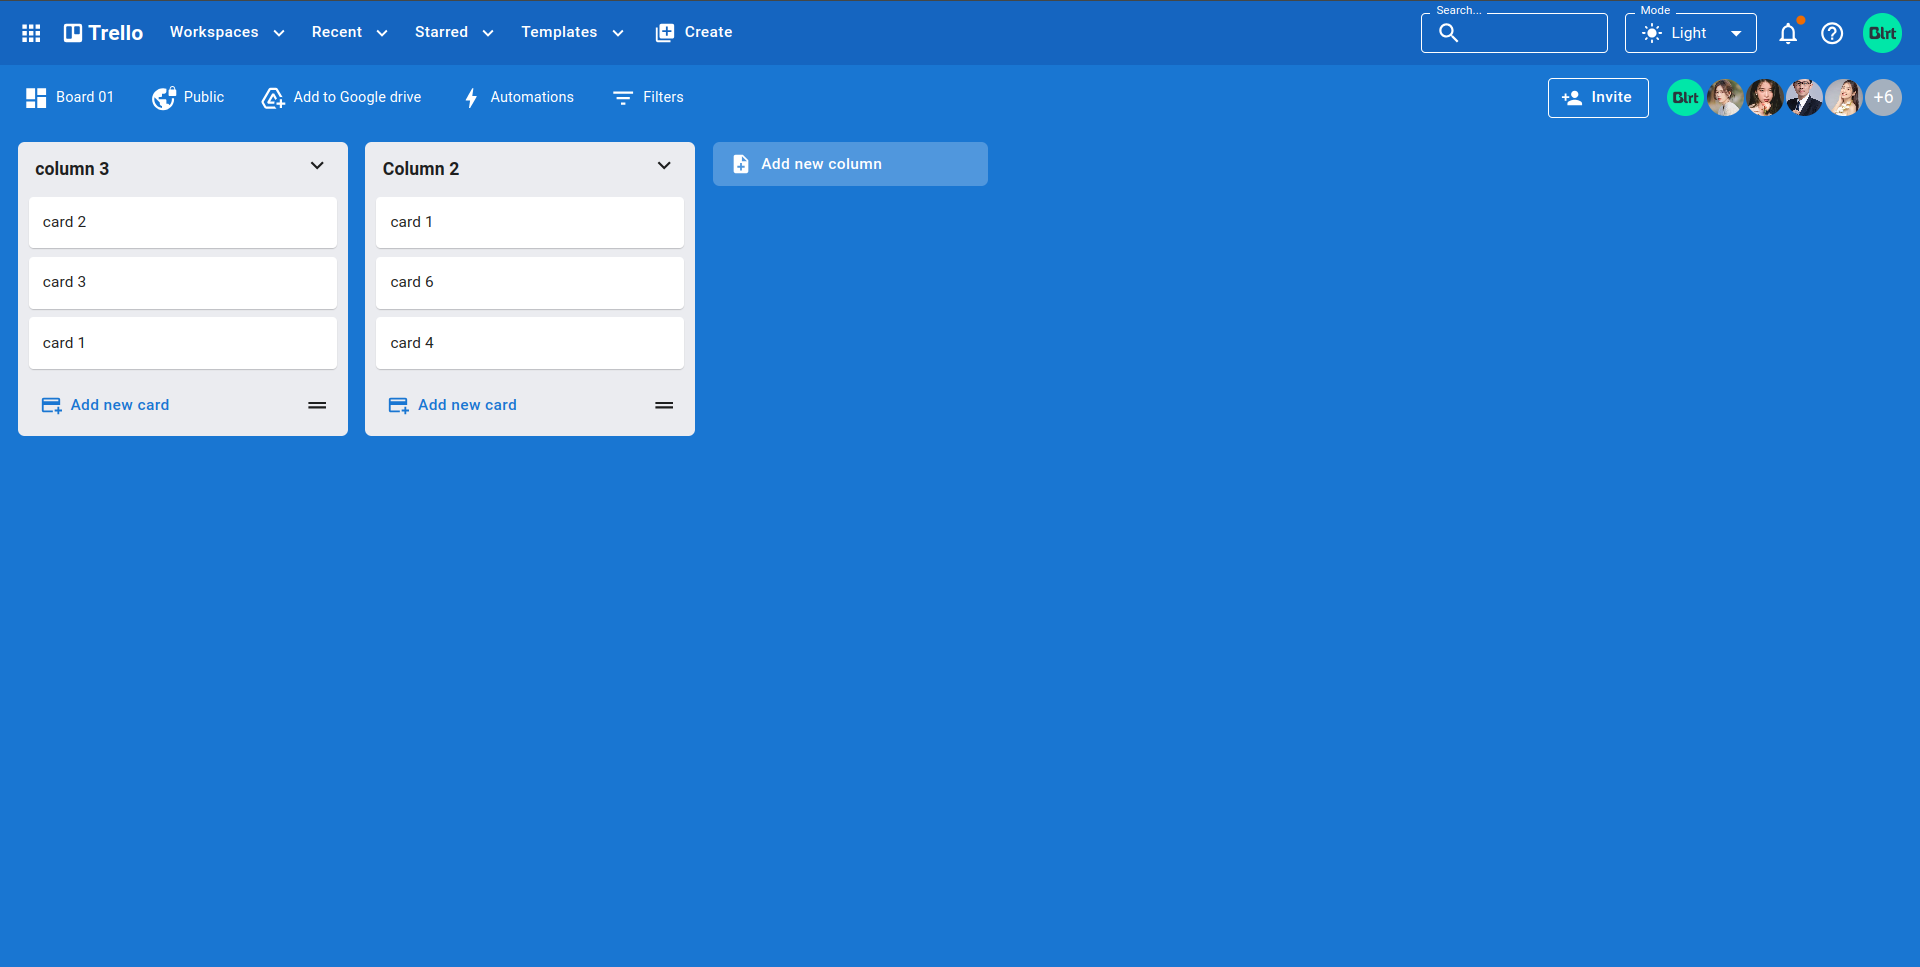Click Add new column
1920x967 pixels.
coord(850,164)
